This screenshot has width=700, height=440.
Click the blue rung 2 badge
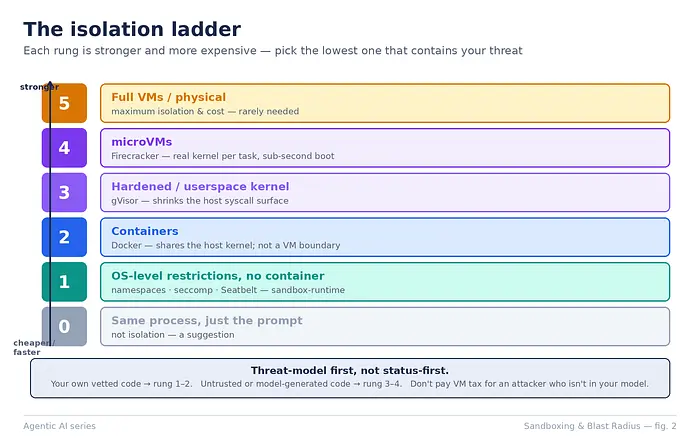coord(64,237)
